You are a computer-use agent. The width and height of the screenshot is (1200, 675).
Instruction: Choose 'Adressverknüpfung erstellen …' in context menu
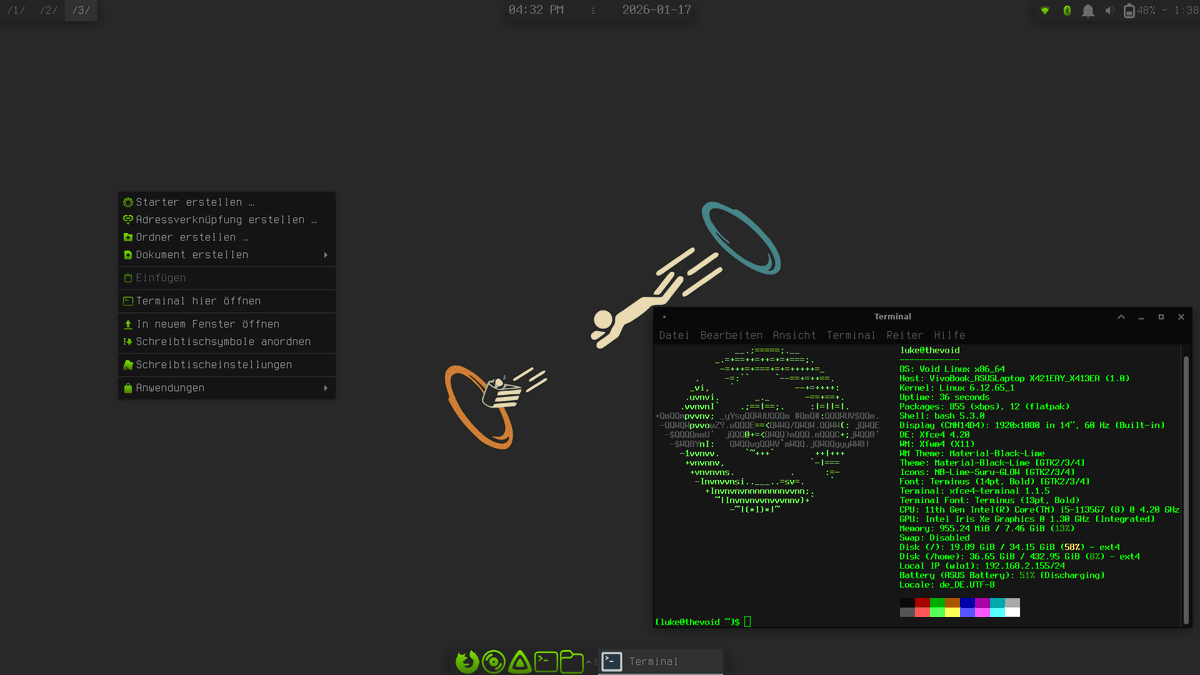click(x=227, y=219)
